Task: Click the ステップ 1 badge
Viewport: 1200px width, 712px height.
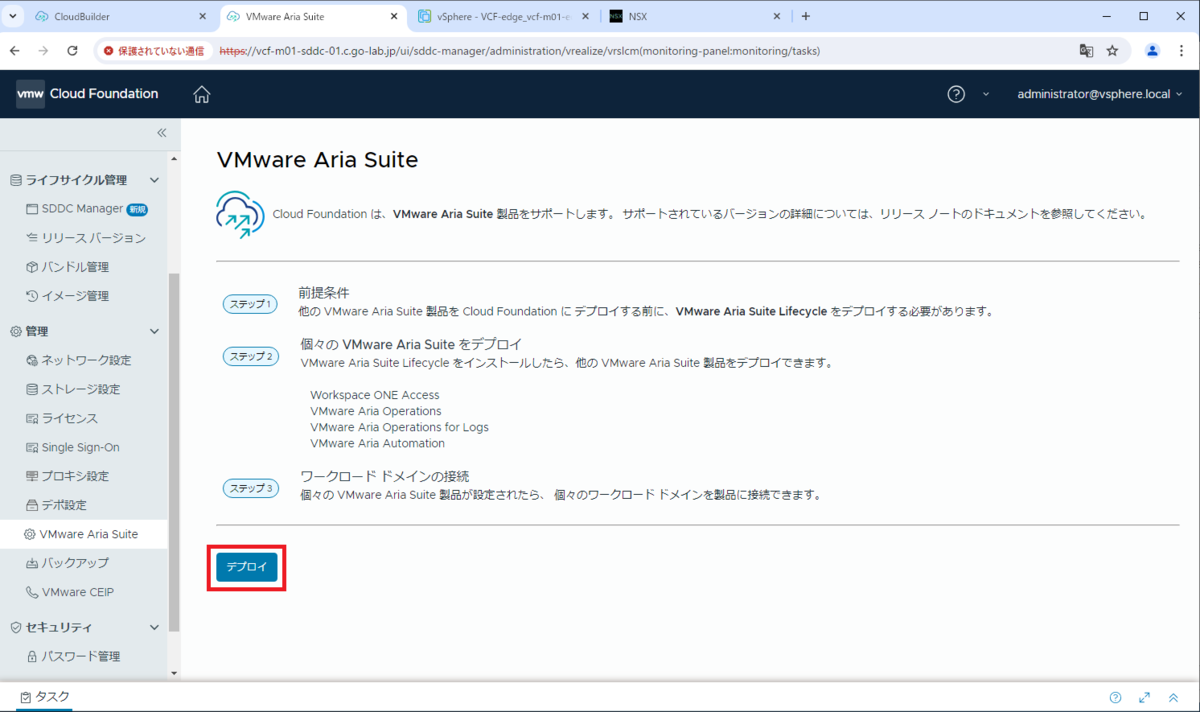Action: point(250,304)
